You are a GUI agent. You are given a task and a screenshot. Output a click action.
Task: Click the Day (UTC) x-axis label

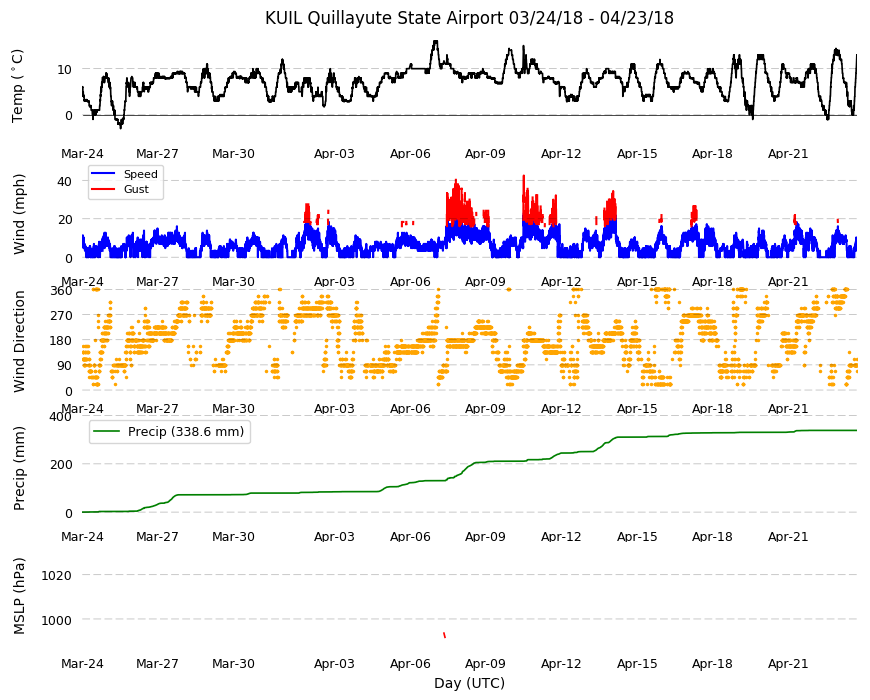(x=469, y=683)
